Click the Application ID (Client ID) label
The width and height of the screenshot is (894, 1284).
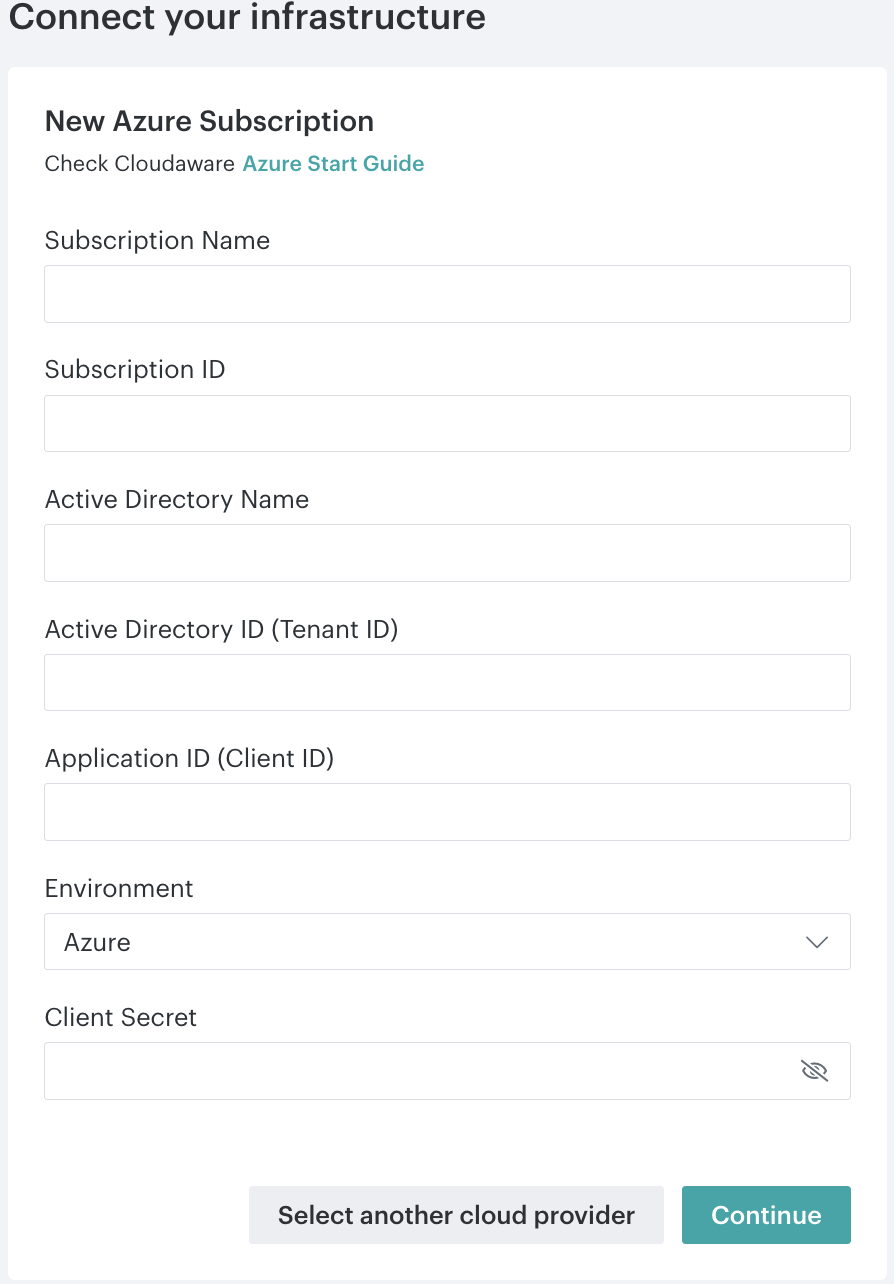(x=189, y=759)
